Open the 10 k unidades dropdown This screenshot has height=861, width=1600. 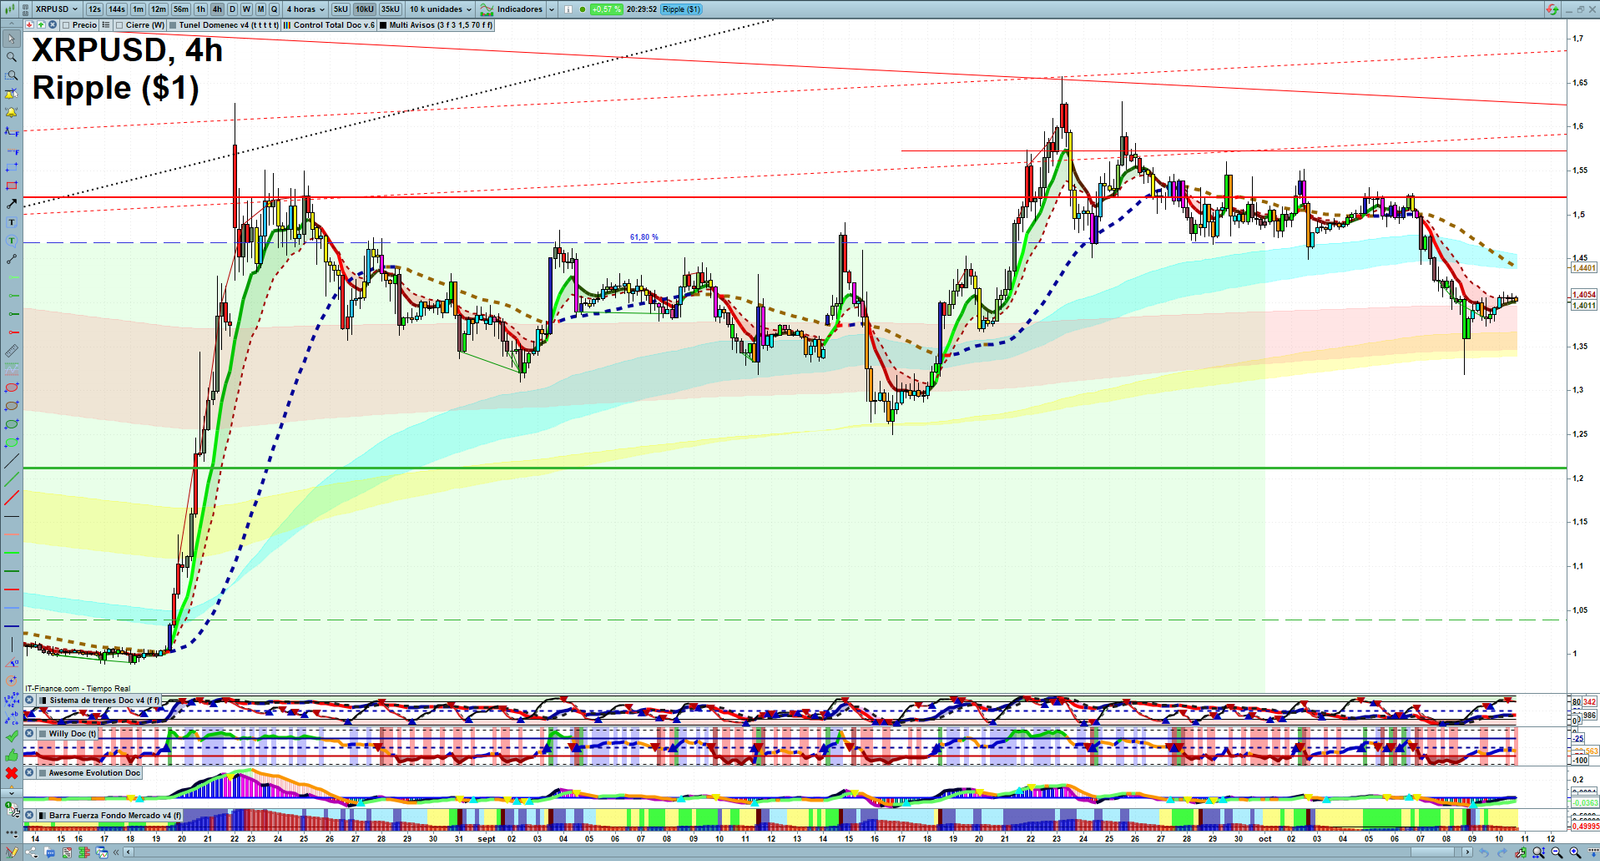click(x=440, y=9)
